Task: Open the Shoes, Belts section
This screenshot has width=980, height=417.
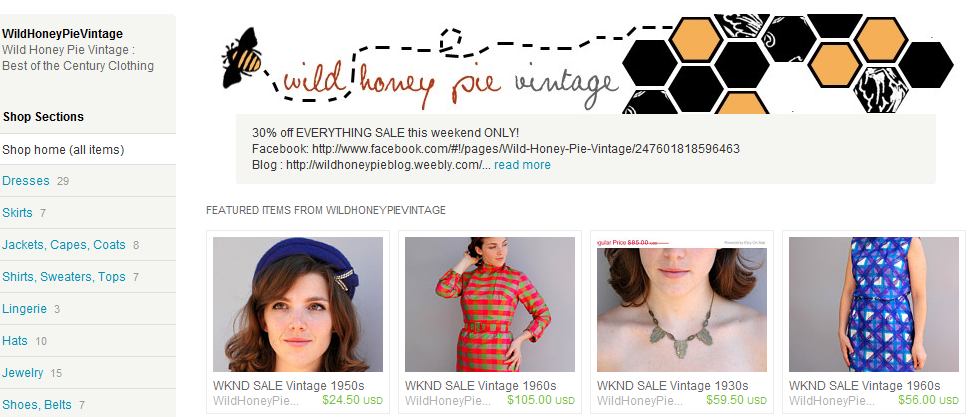Action: pyautogui.click(x=37, y=404)
